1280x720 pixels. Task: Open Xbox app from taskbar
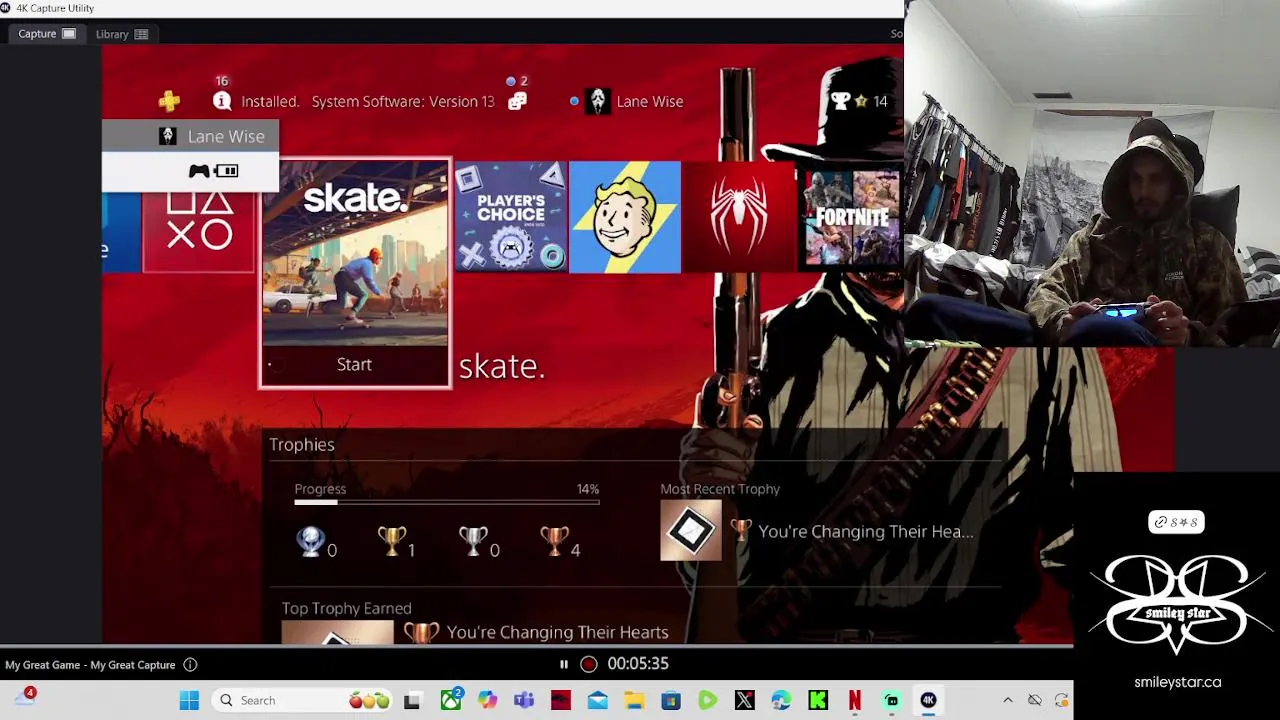(451, 700)
